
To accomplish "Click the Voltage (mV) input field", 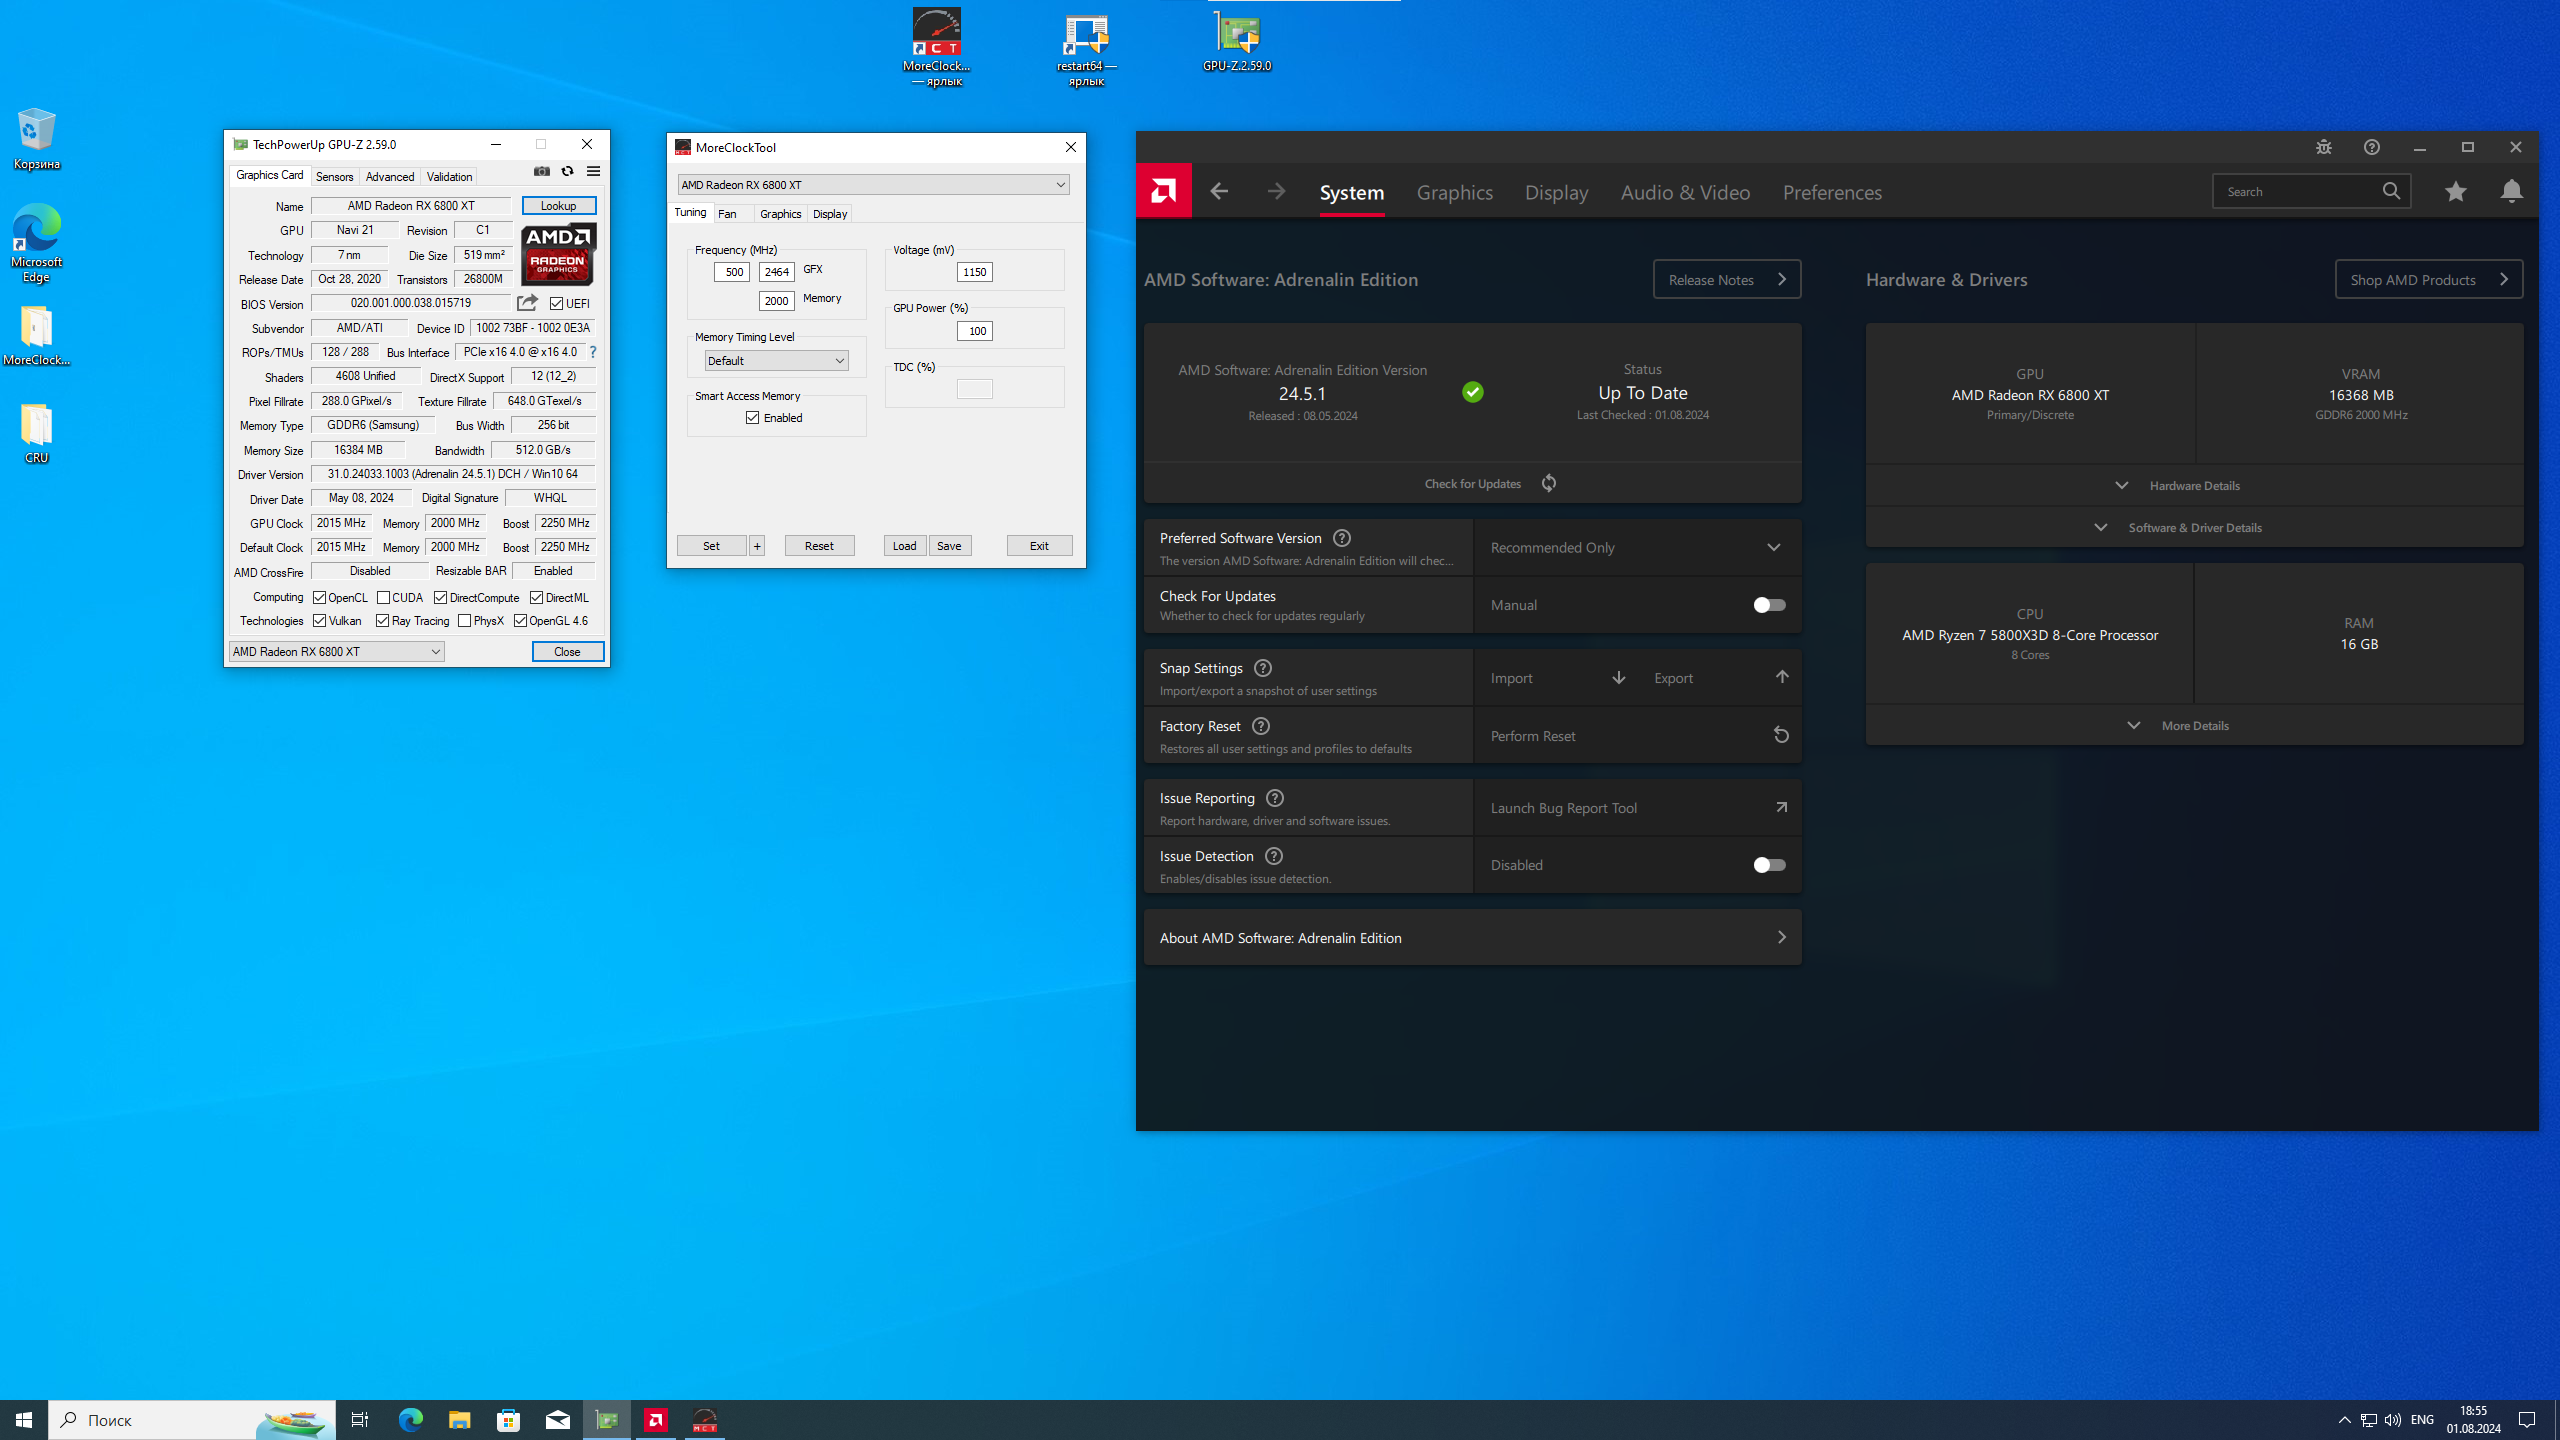I will coord(974,272).
